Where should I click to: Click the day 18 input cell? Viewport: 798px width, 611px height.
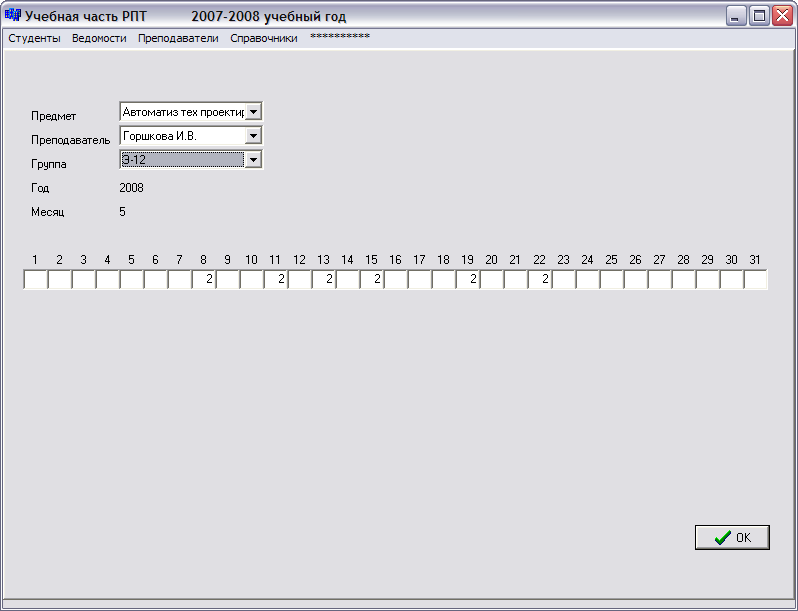(x=444, y=279)
